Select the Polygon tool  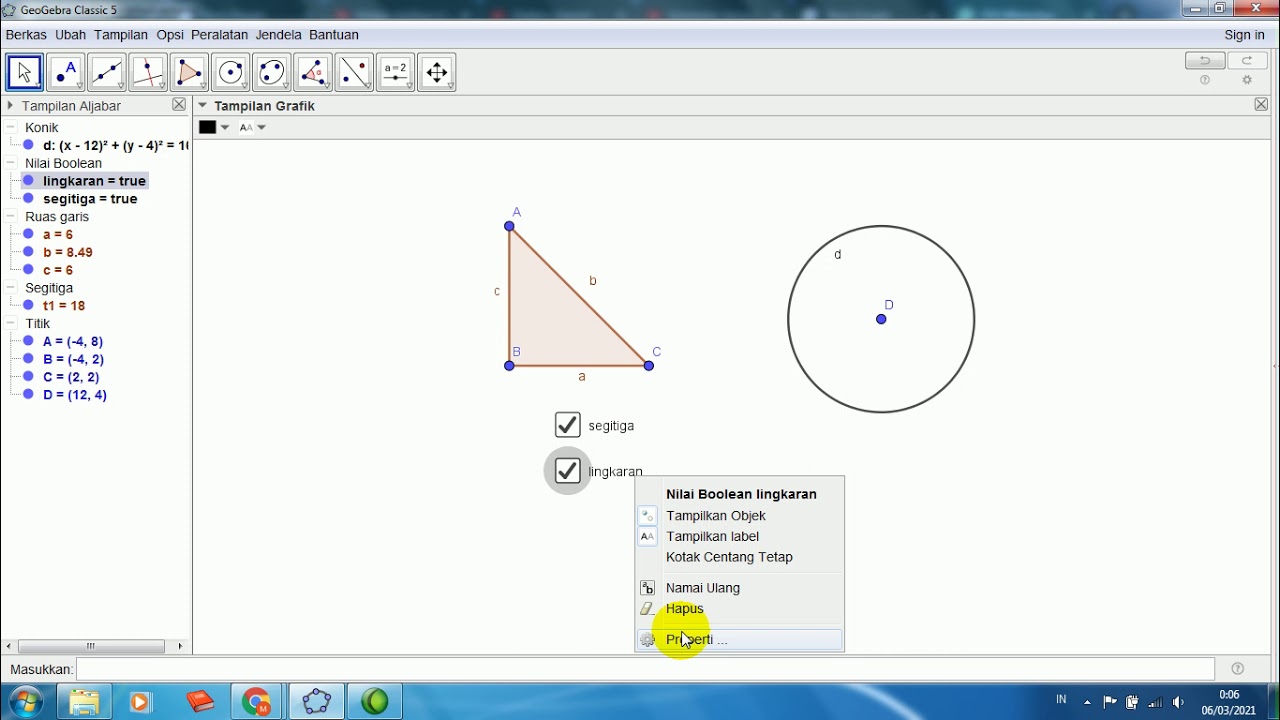[x=190, y=72]
